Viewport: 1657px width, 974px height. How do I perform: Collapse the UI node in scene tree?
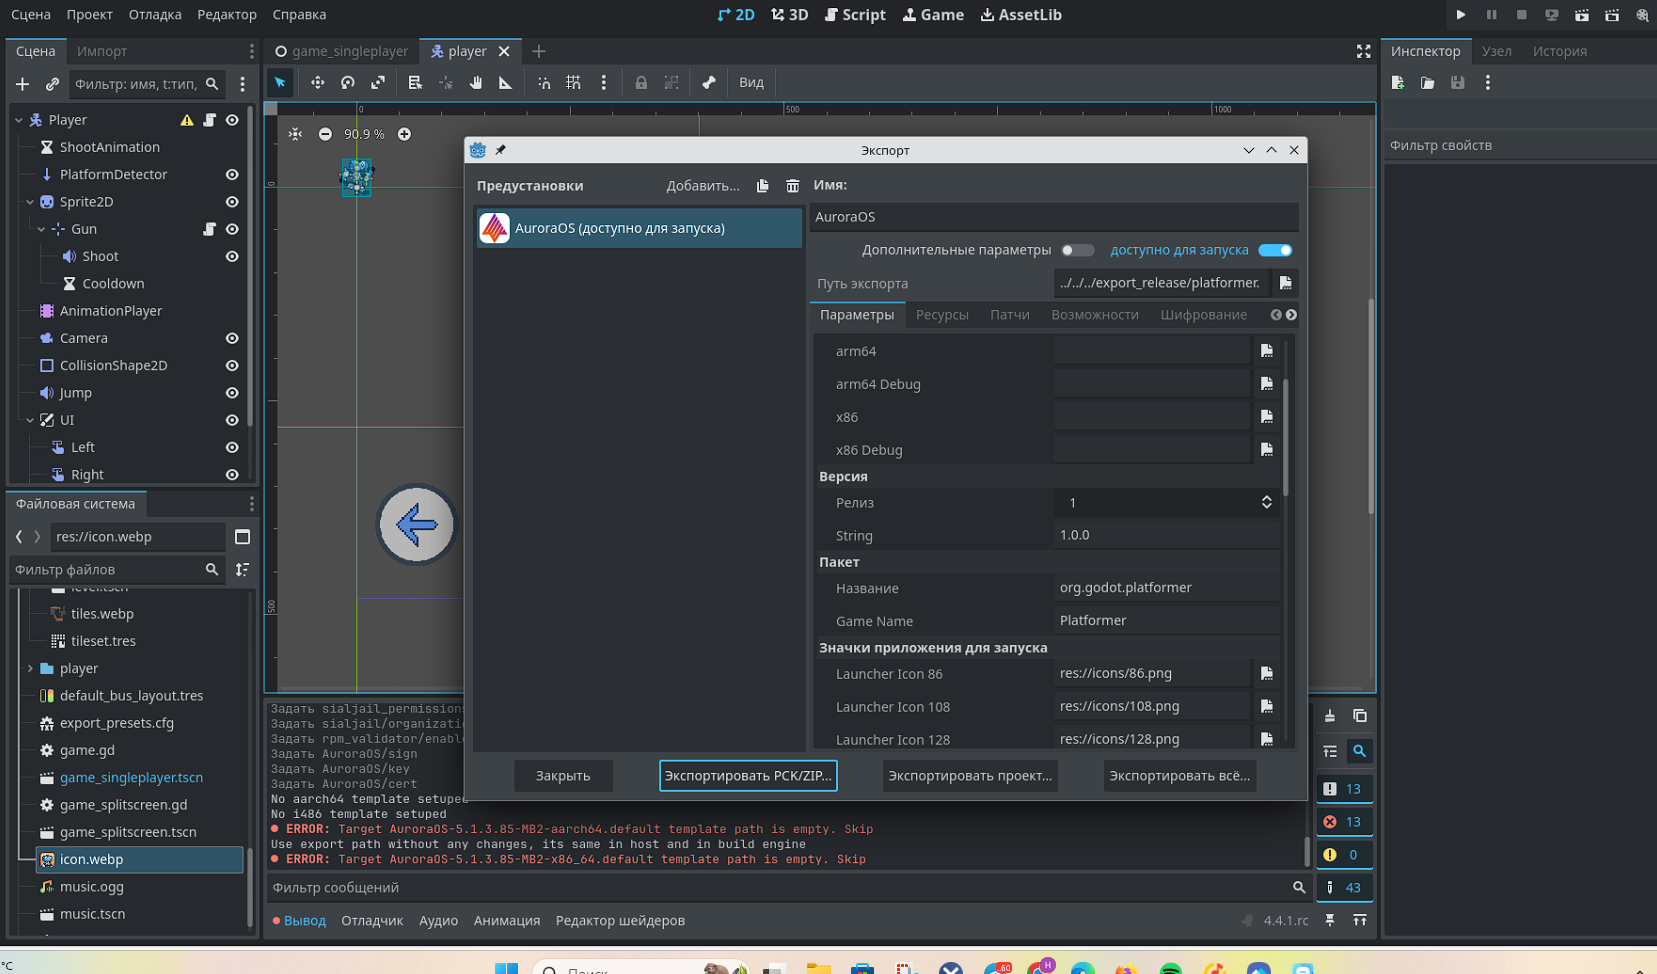[30, 420]
